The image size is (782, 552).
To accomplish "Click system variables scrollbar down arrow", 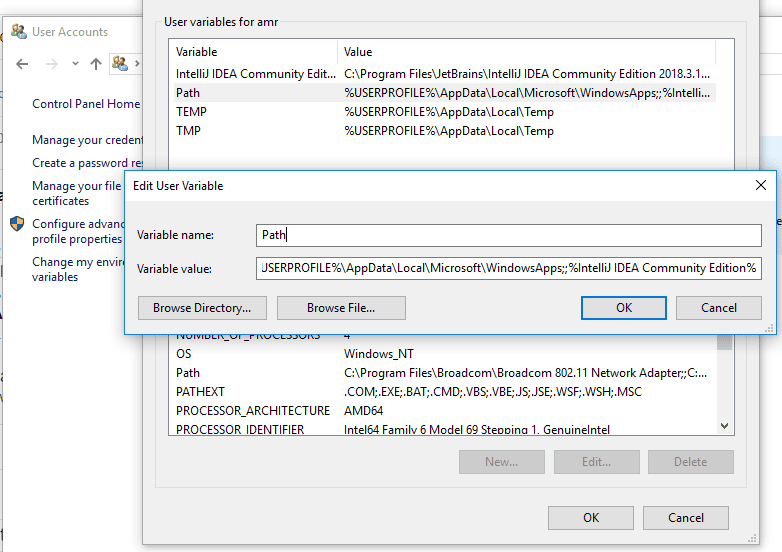I will [725, 426].
